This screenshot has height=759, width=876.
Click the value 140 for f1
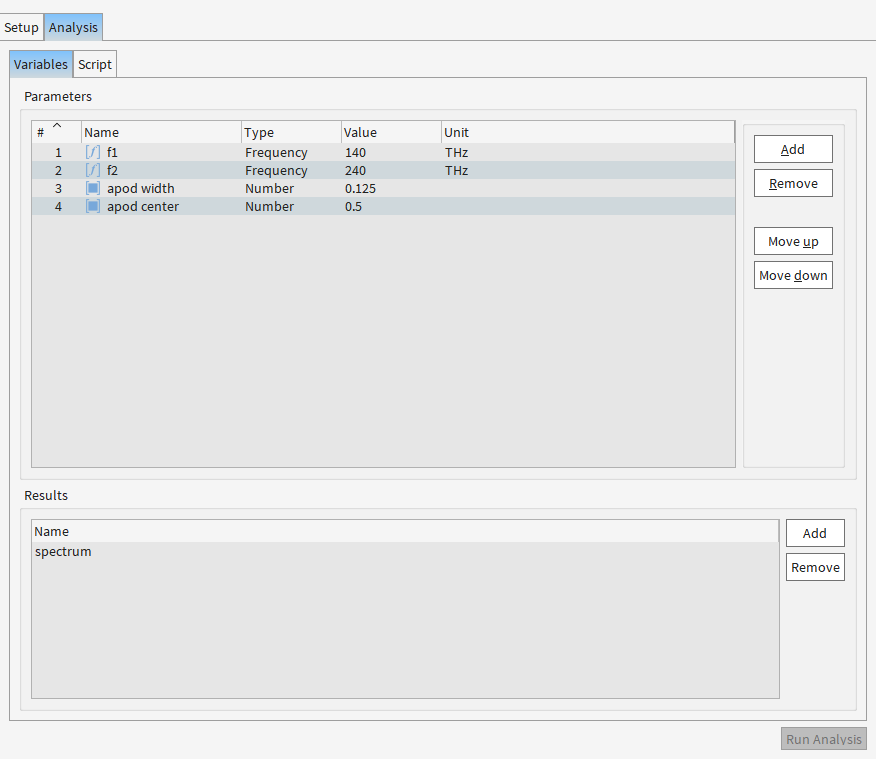point(355,152)
